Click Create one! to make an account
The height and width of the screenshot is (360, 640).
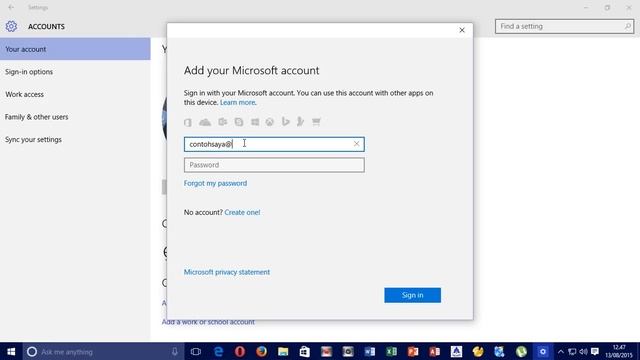point(242,212)
